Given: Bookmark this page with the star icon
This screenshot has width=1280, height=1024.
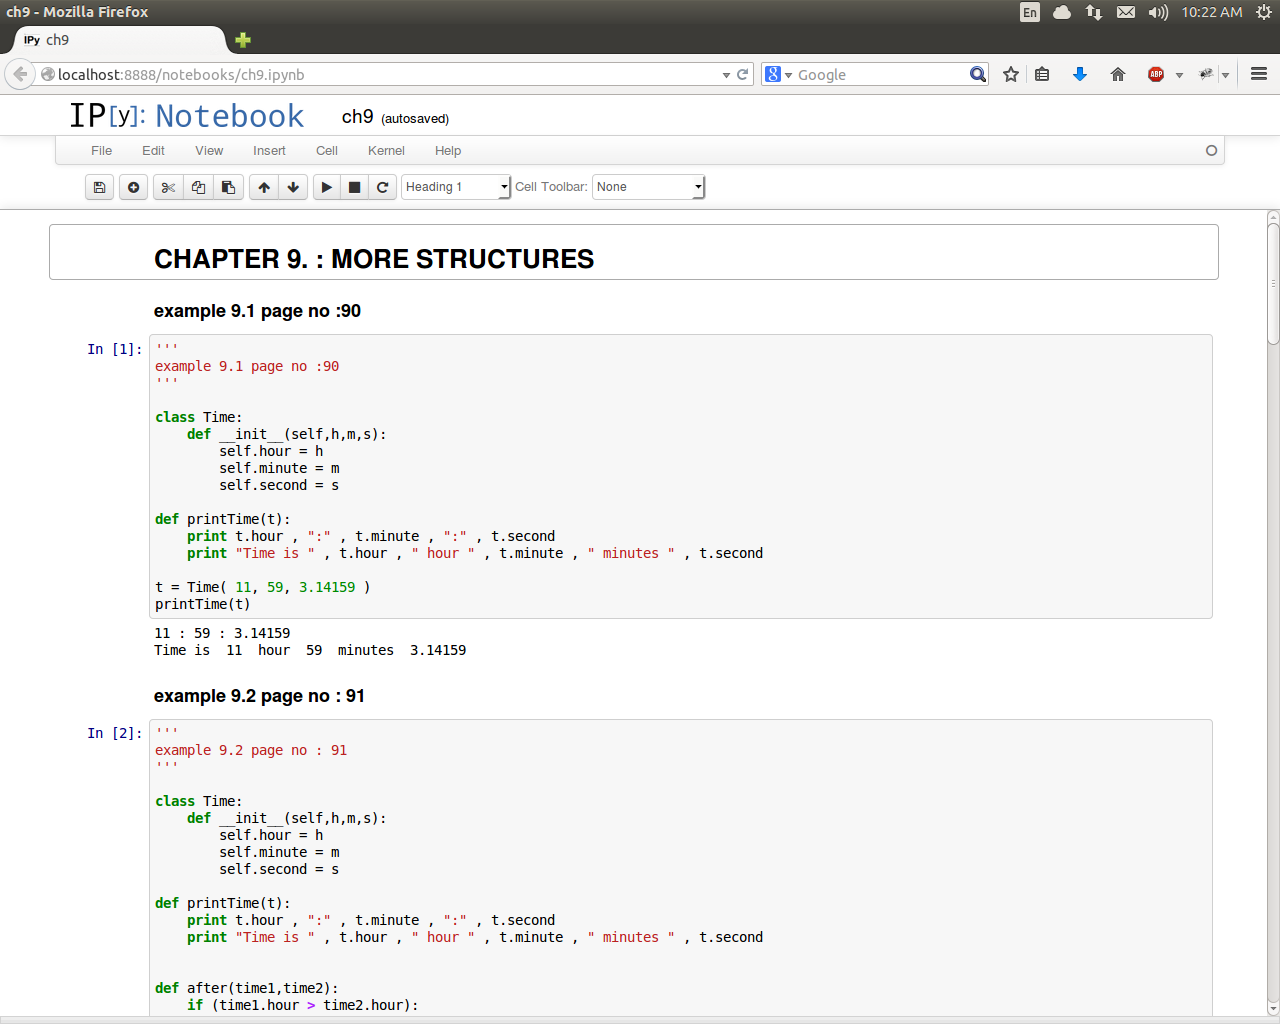Looking at the screenshot, I should point(1011,75).
